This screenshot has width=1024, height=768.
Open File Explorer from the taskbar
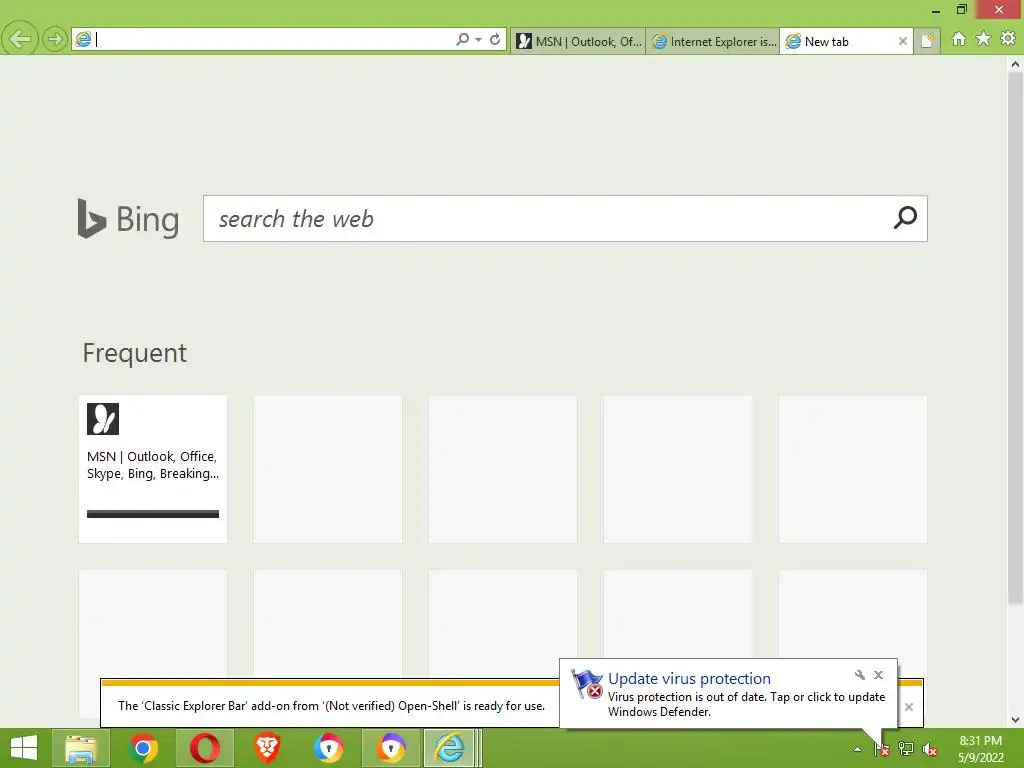[81, 748]
